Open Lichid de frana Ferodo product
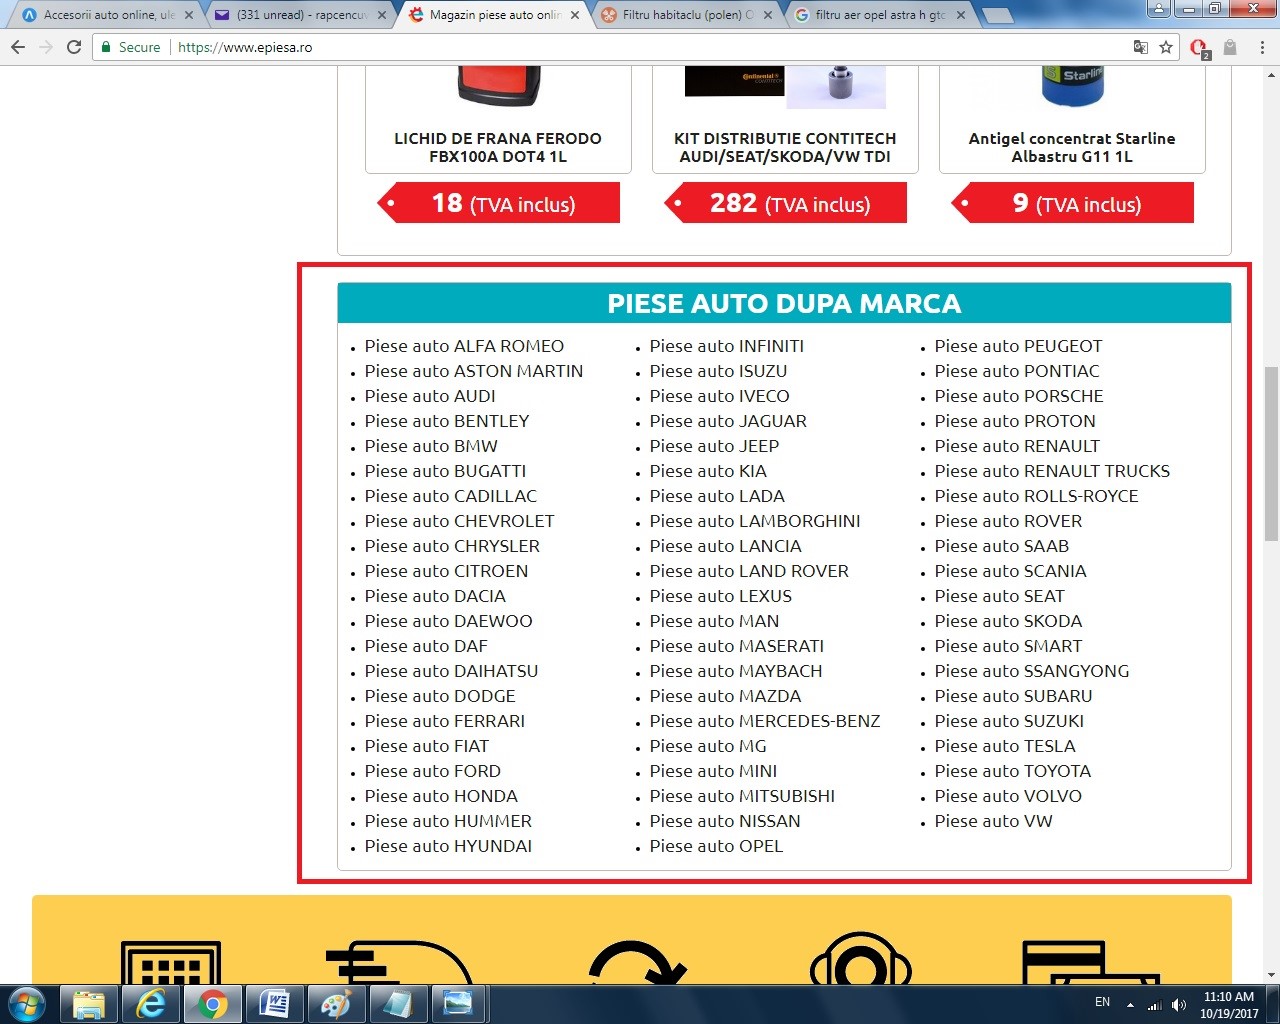 (498, 147)
